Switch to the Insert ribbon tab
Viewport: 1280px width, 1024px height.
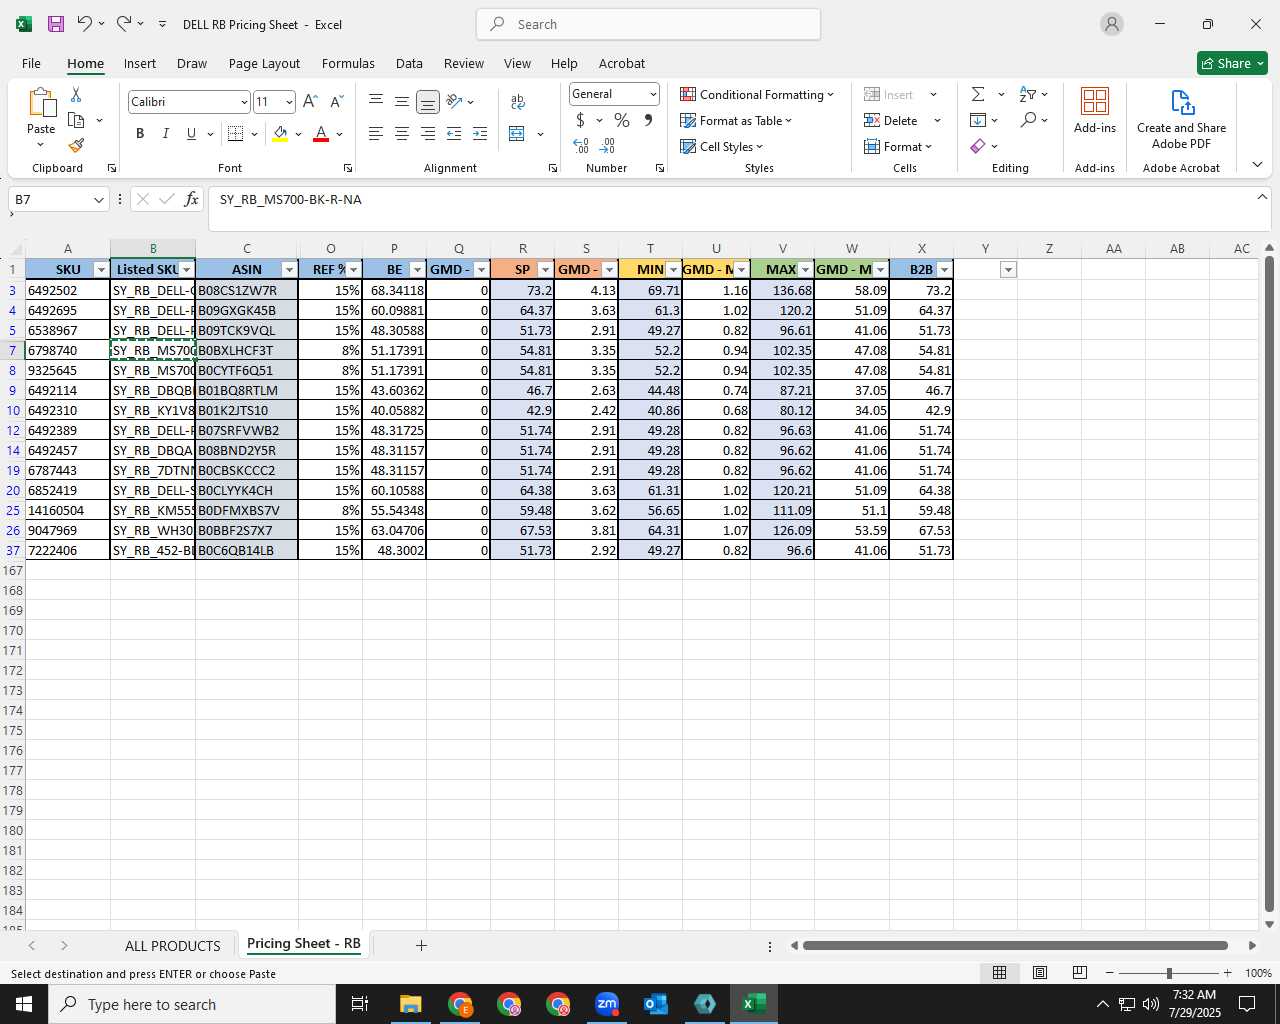point(140,63)
